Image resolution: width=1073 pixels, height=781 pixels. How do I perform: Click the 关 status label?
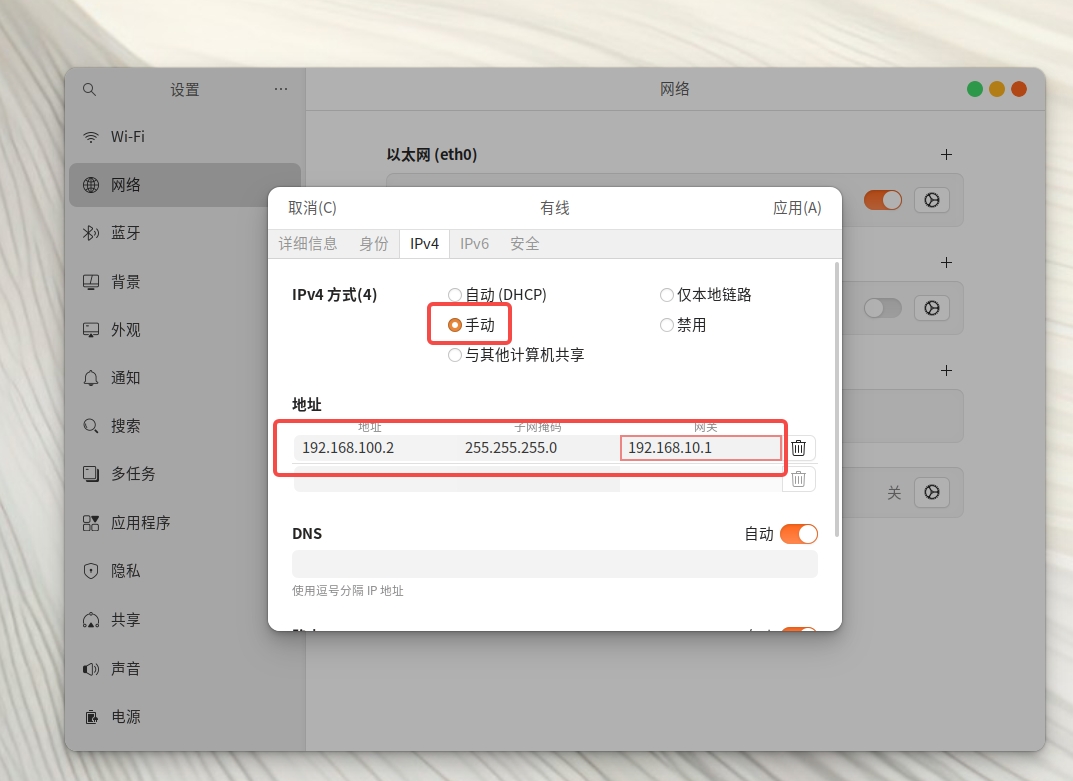[x=894, y=493]
